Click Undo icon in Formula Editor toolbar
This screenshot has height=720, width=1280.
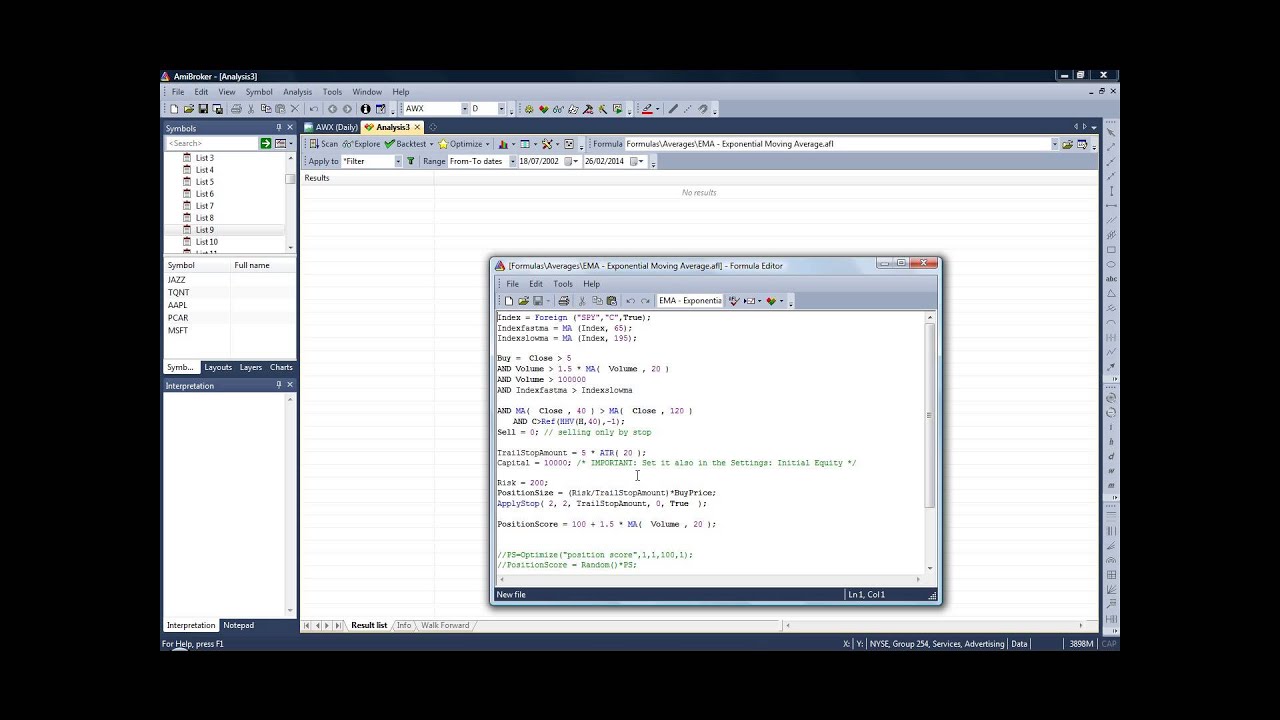pyautogui.click(x=630, y=301)
